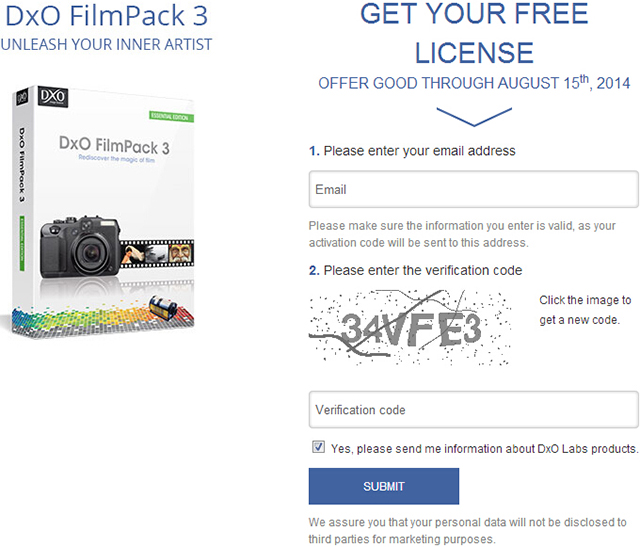Click the blue SUBMIT button
This screenshot has width=640, height=547.
(x=384, y=486)
